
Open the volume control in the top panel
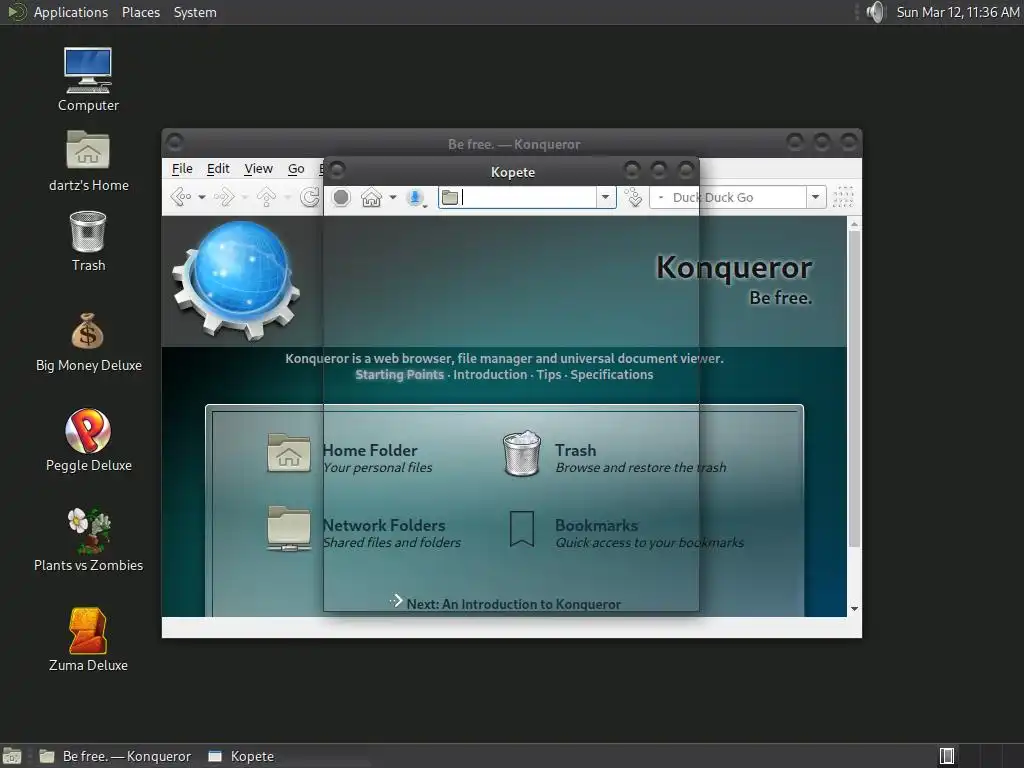875,12
